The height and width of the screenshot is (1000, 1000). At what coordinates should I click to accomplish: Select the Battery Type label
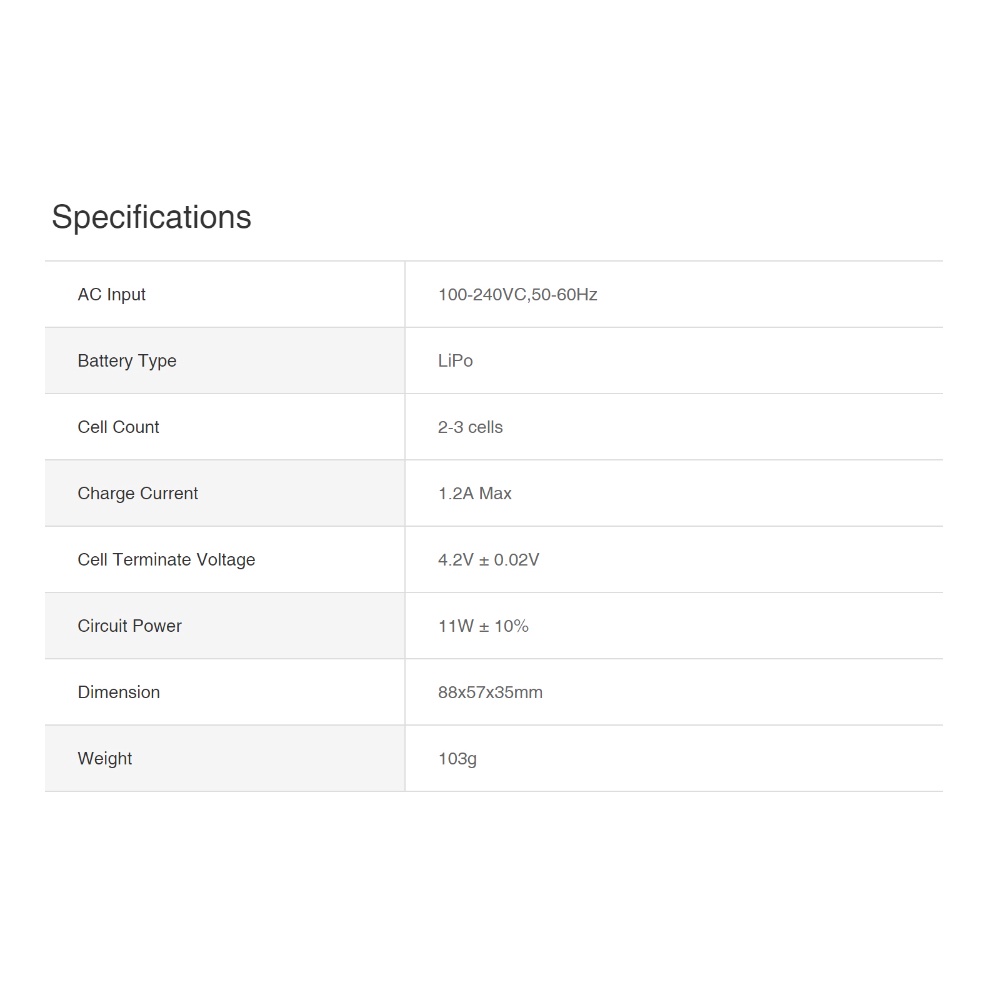pos(127,361)
